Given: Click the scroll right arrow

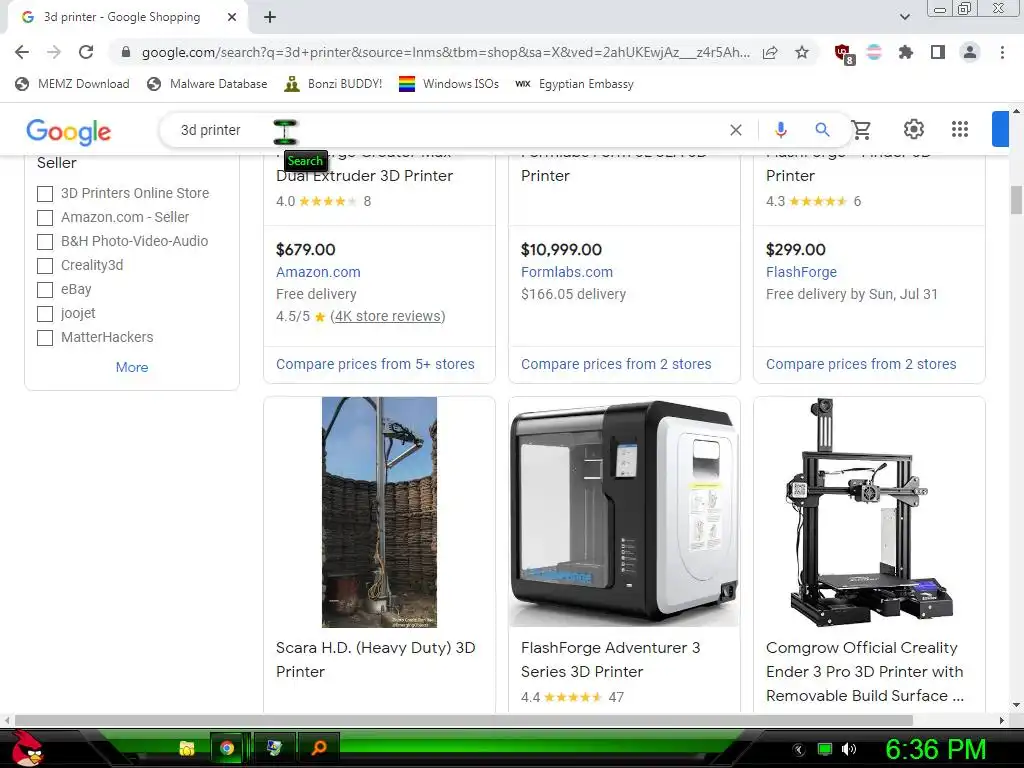Looking at the screenshot, I should pos(1002,720).
